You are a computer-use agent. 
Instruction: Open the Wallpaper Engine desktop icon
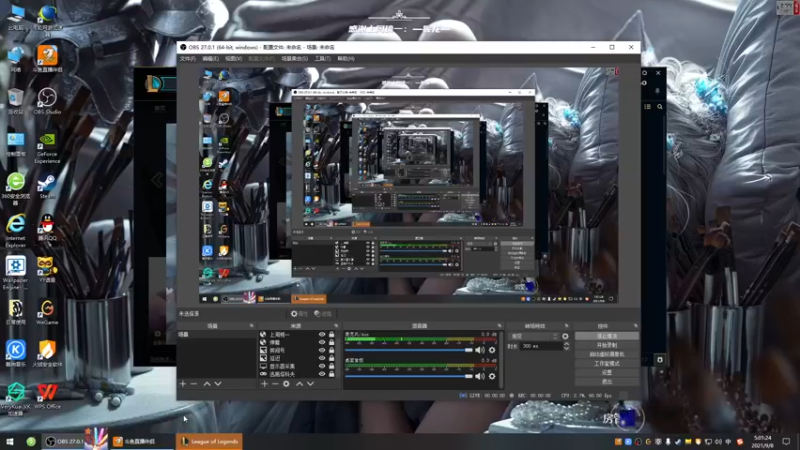tap(15, 273)
